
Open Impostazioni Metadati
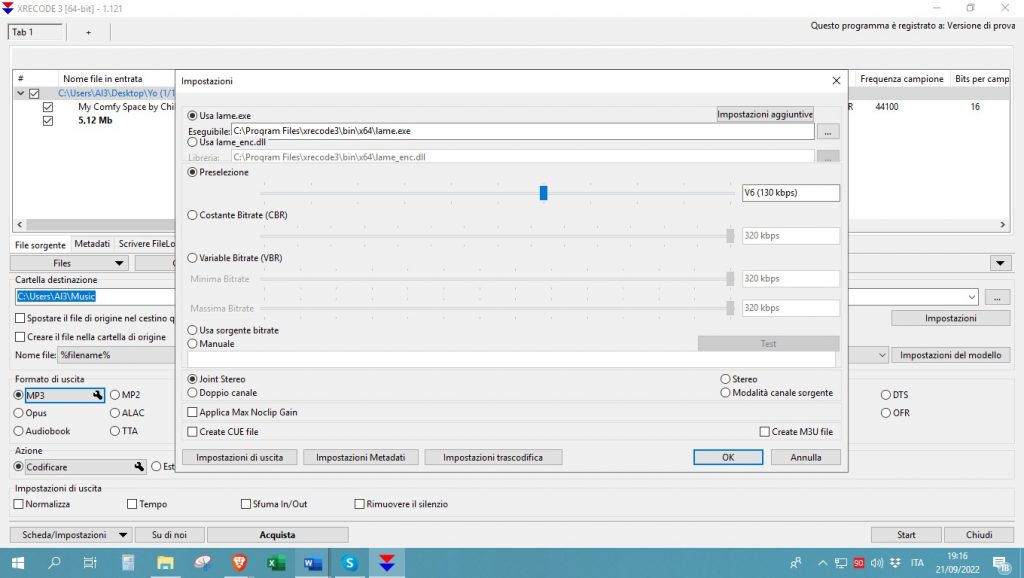(x=360, y=457)
